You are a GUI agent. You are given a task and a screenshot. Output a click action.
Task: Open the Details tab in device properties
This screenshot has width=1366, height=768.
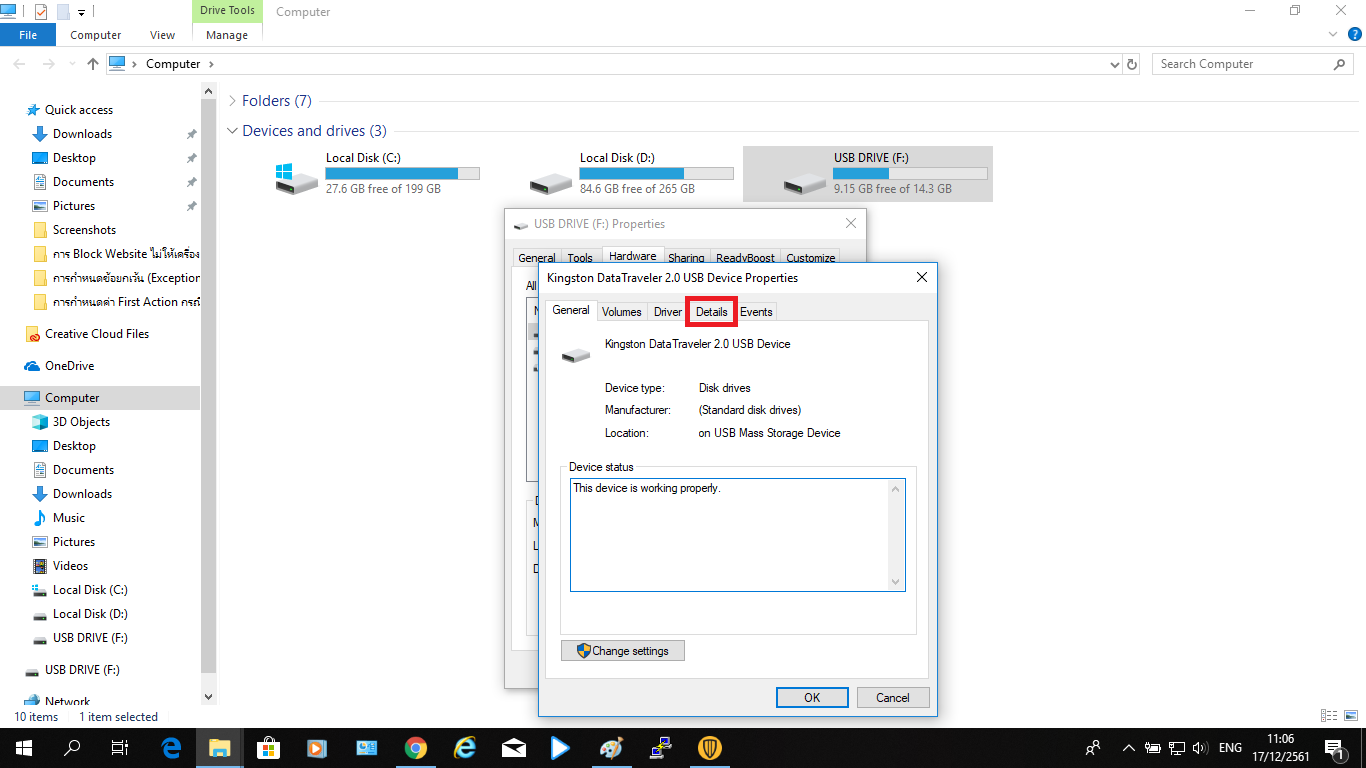[711, 312]
